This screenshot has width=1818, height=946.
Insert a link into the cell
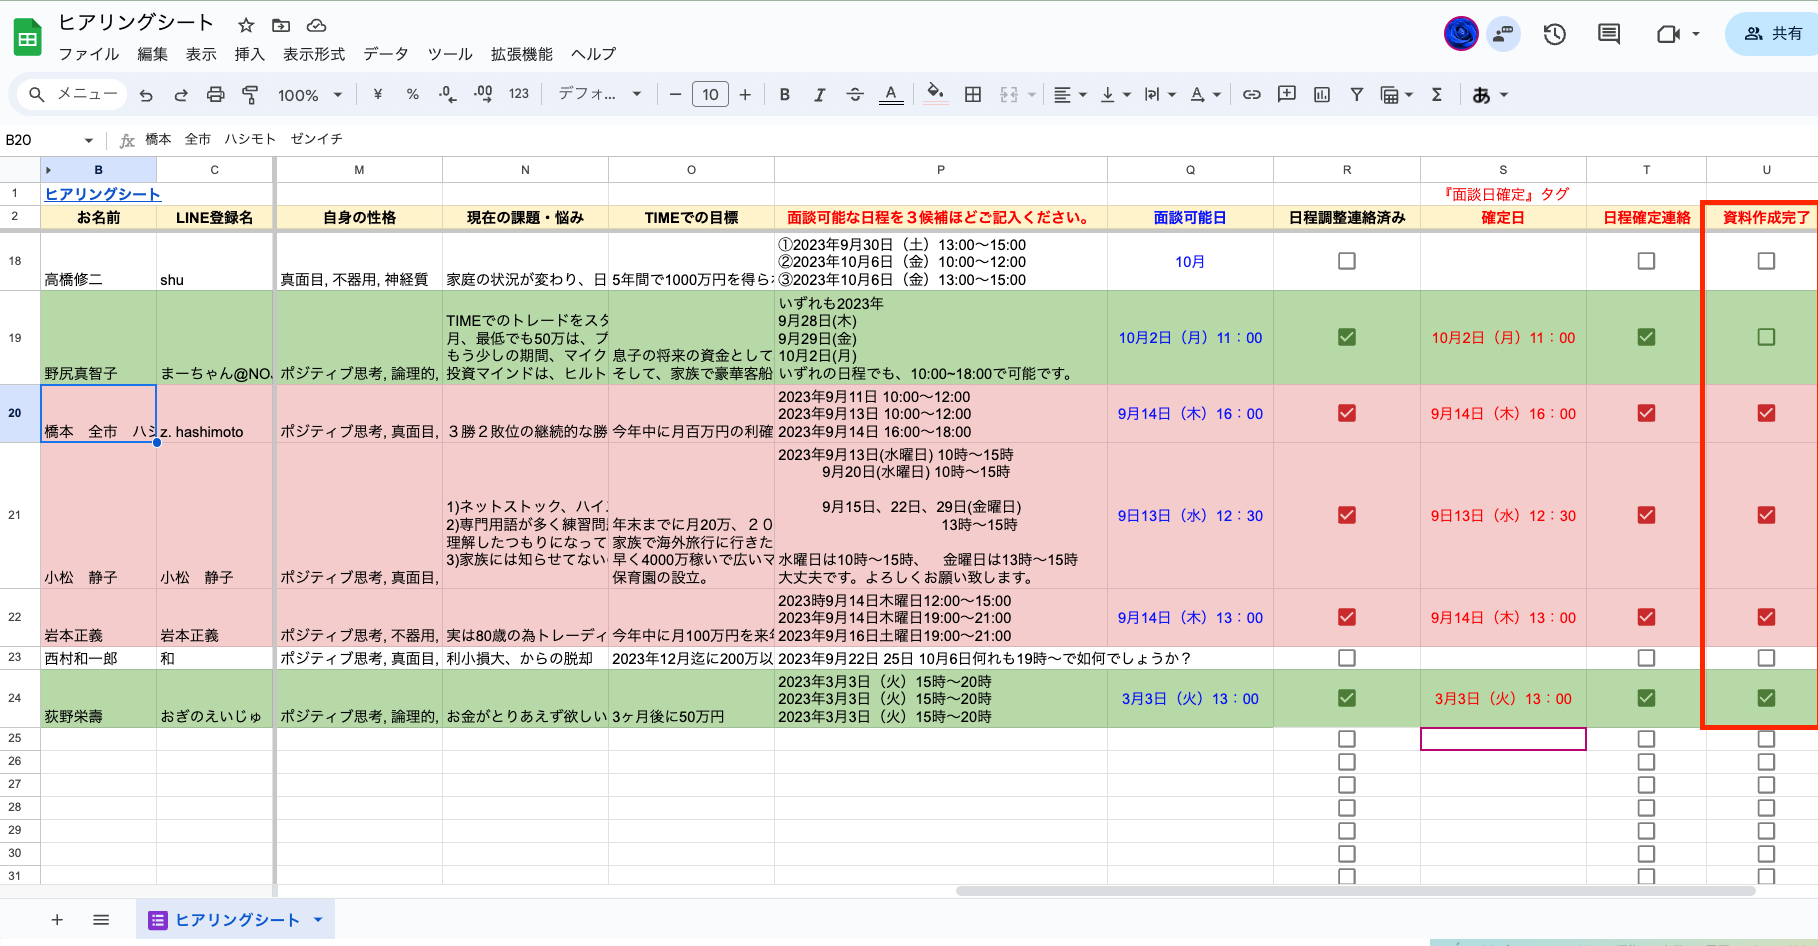[x=1251, y=94]
